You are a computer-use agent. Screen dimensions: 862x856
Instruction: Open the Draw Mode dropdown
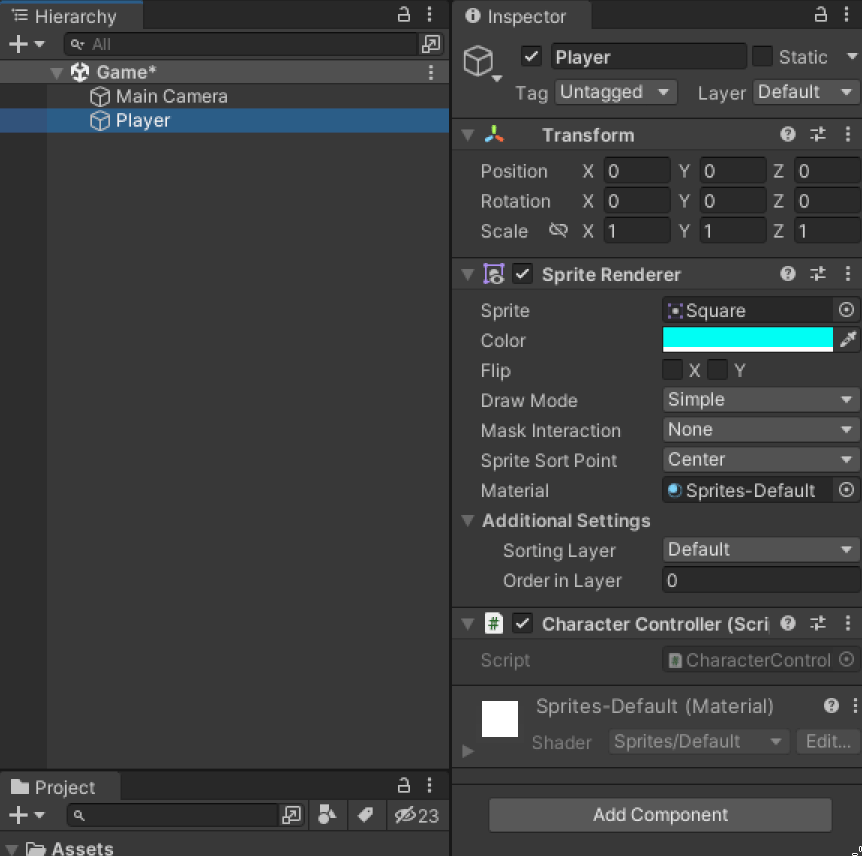(759, 400)
